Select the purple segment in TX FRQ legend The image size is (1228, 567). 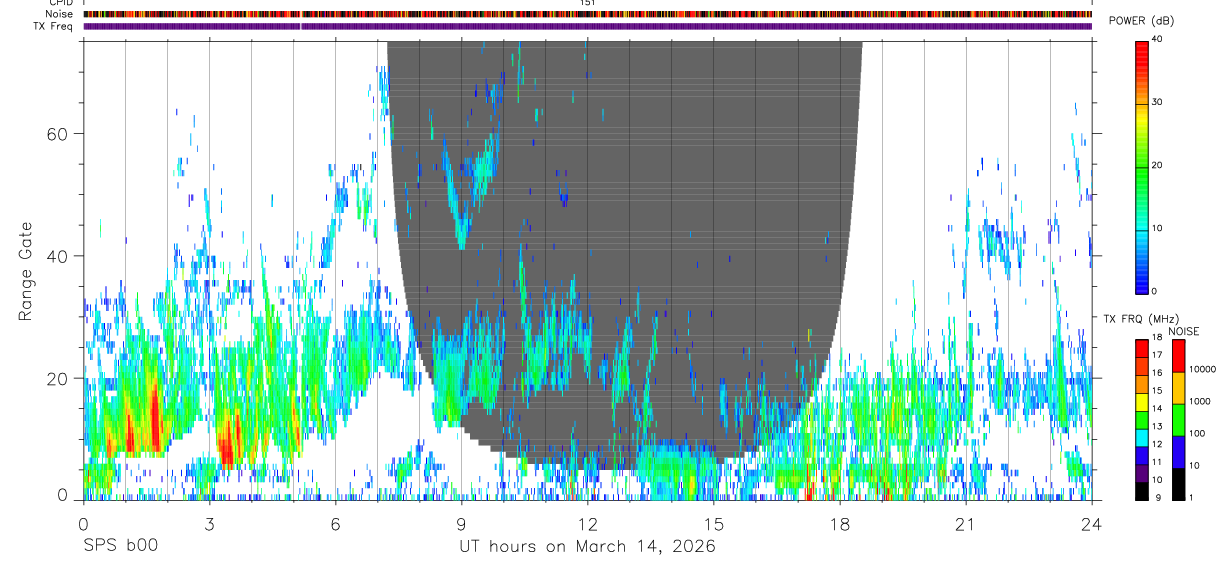coord(1142,473)
